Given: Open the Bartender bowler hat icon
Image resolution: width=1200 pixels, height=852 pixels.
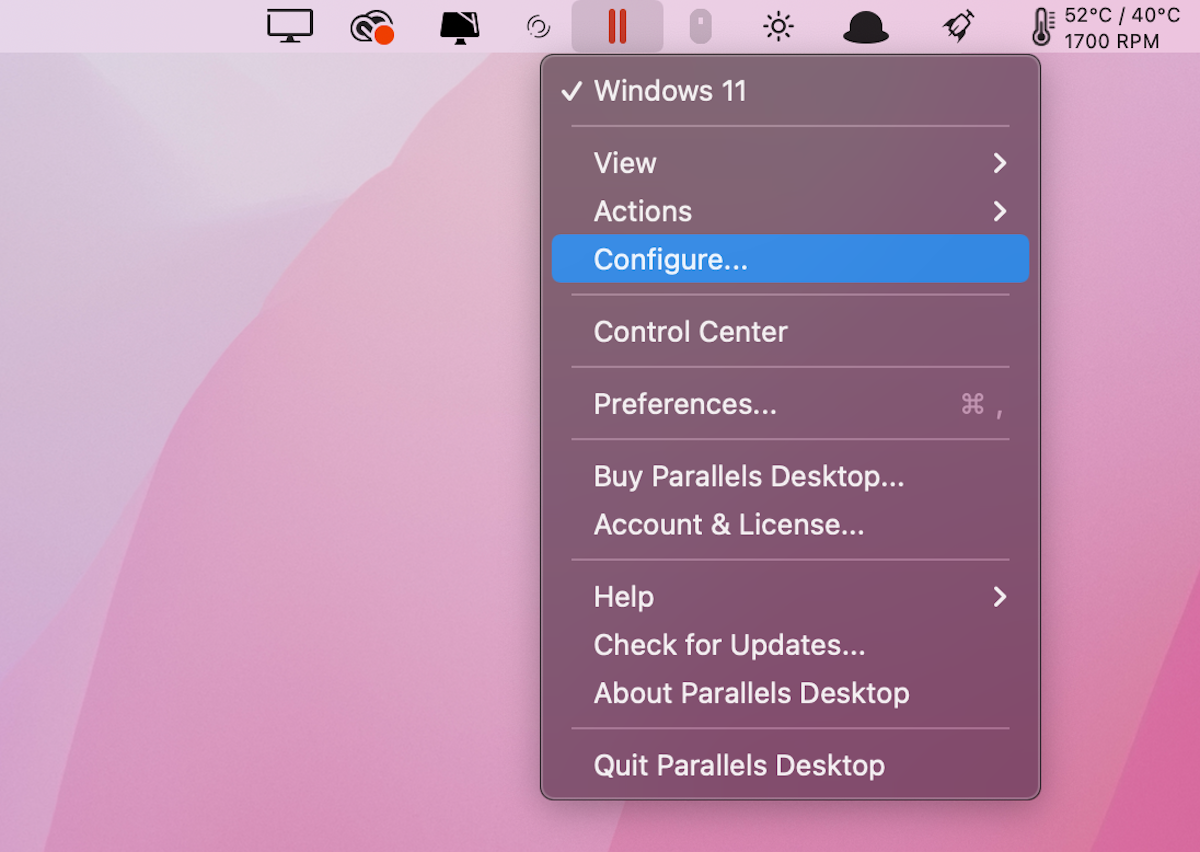Looking at the screenshot, I should [x=864, y=24].
